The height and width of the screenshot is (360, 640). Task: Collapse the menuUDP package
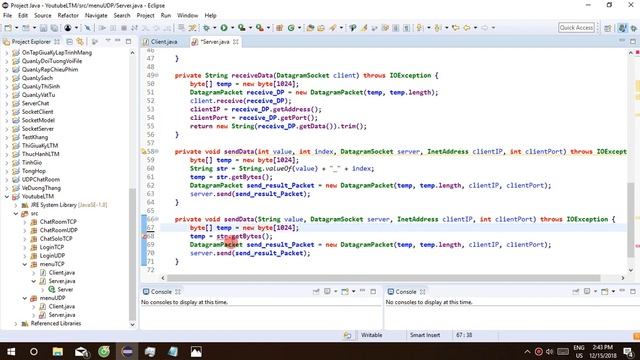click(24, 298)
